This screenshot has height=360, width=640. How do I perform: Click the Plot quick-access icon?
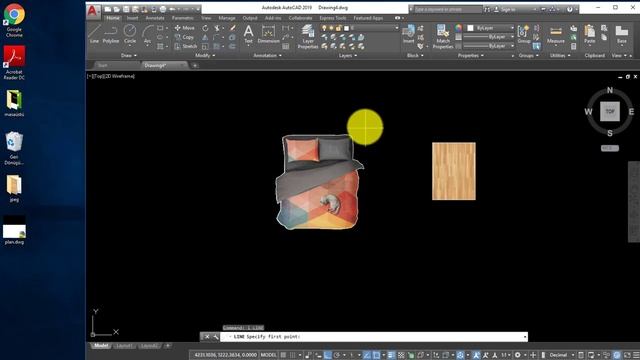163,9
